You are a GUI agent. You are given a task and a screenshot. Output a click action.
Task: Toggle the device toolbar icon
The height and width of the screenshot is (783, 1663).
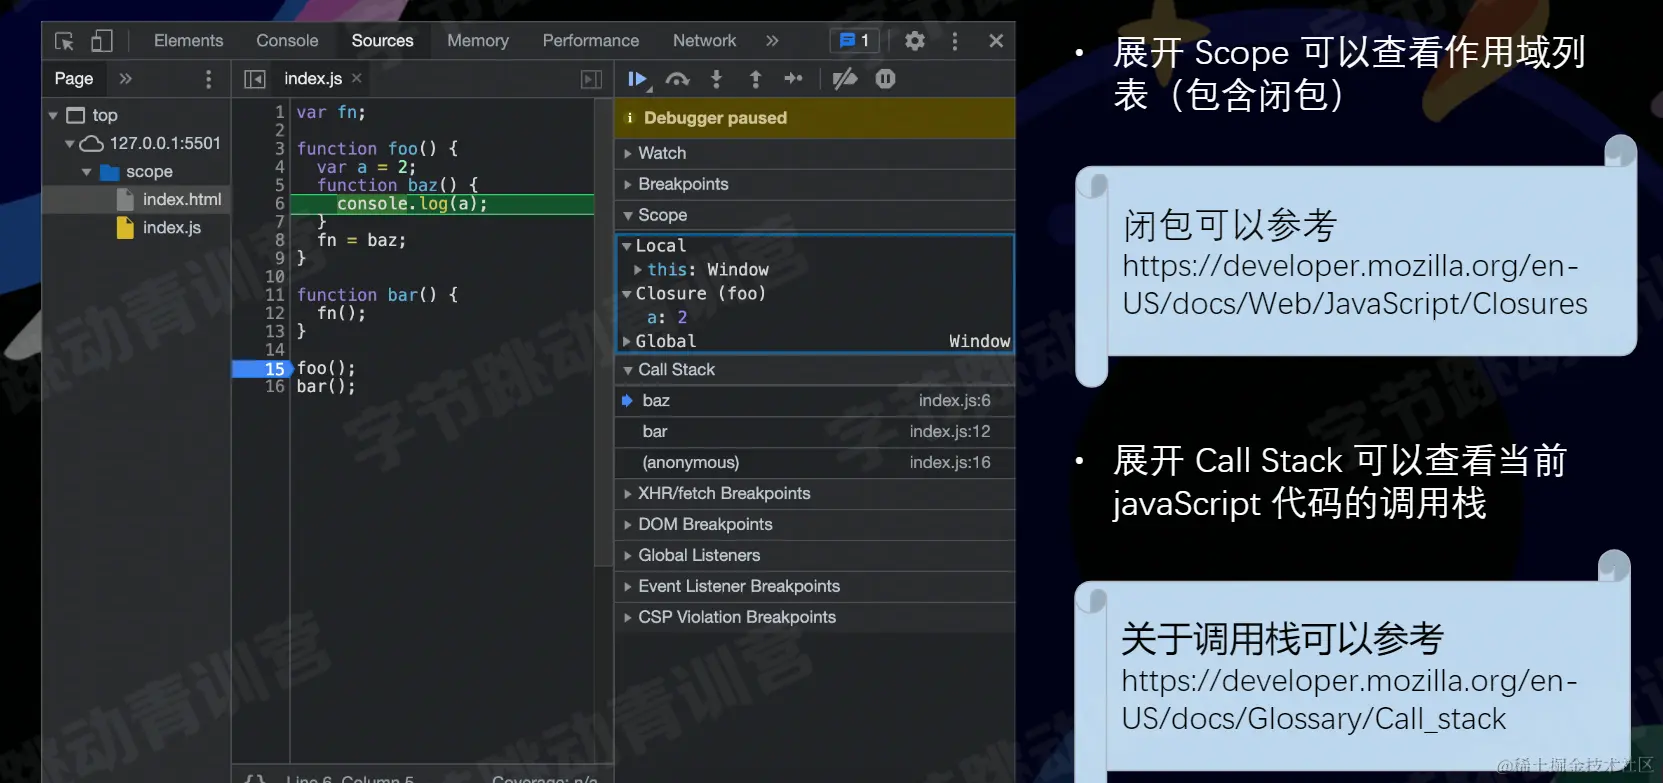tap(101, 41)
